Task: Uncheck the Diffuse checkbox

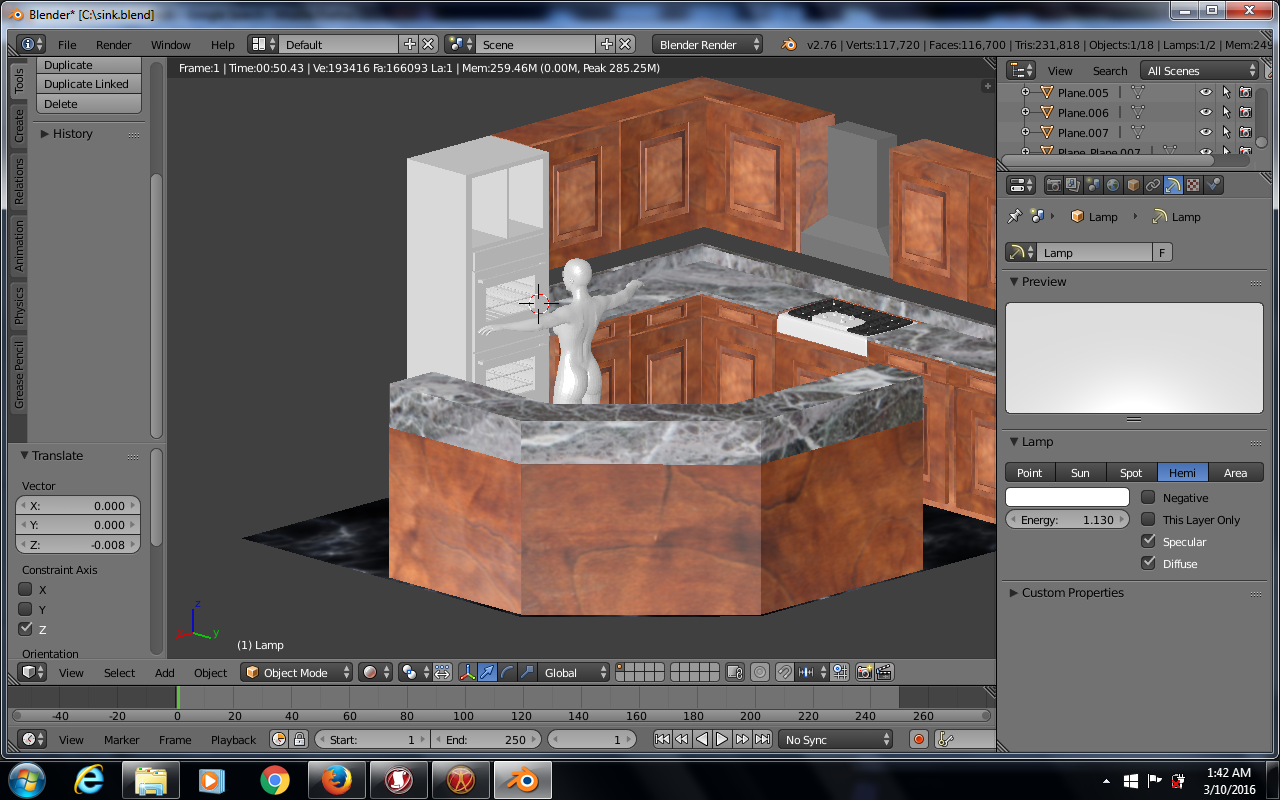Action: click(1148, 563)
